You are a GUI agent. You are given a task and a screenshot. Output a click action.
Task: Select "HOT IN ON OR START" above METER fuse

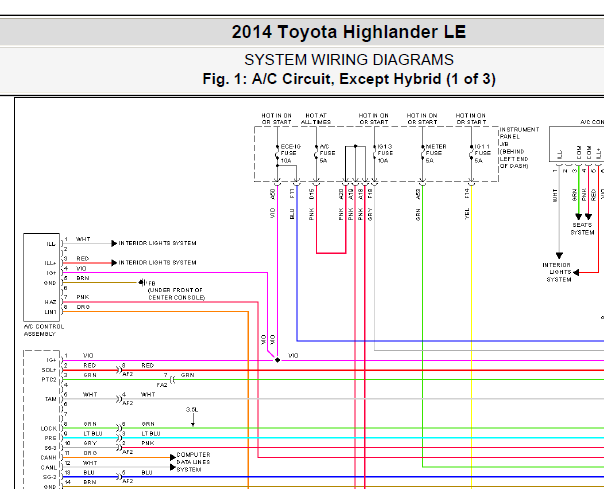[422, 119]
